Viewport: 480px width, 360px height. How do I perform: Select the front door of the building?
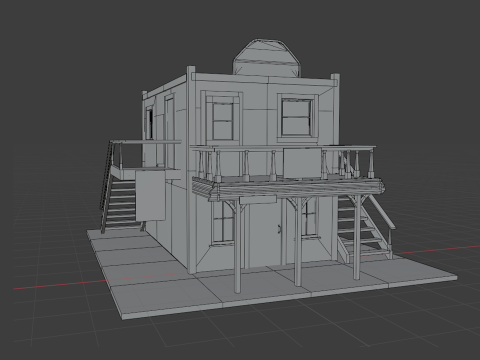(266, 234)
